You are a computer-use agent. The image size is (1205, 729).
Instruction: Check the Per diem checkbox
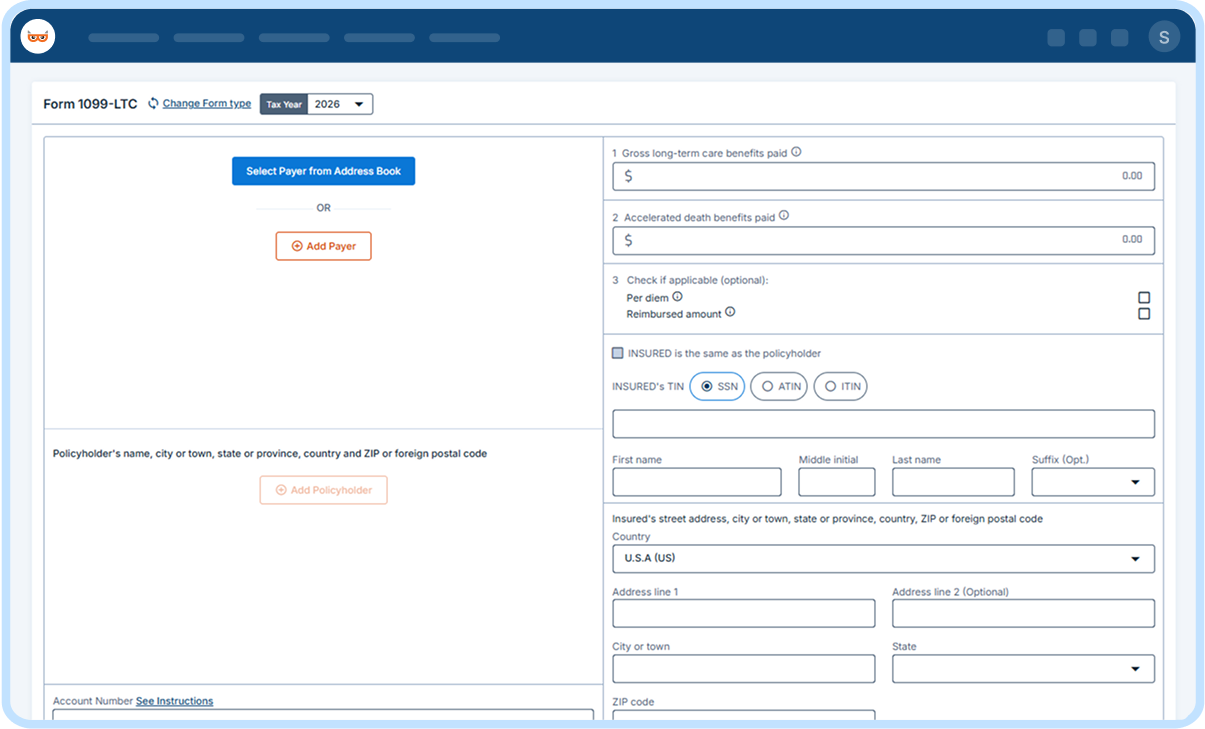pyautogui.click(x=1144, y=298)
